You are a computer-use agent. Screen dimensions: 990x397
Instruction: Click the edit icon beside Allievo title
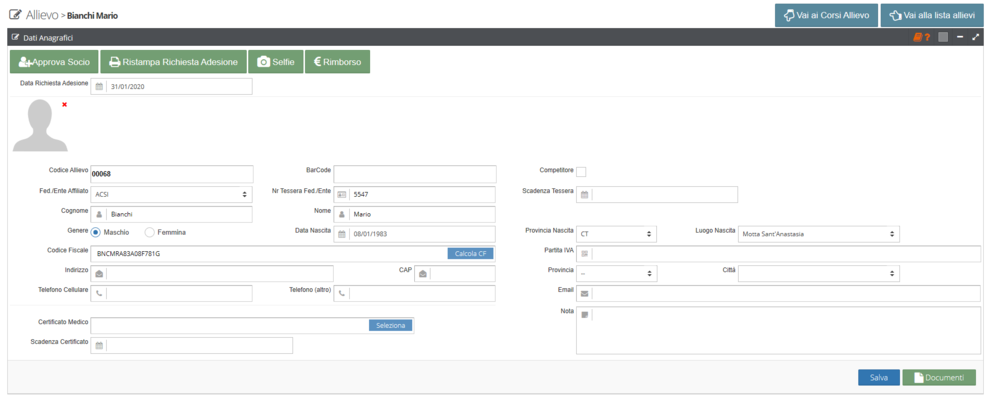15,15
